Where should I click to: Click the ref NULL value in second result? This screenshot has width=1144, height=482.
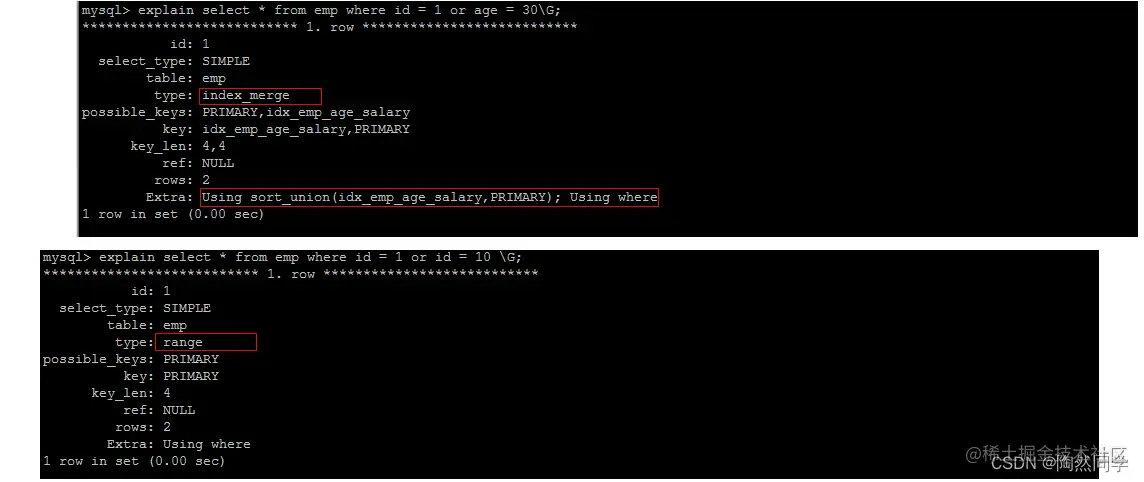pos(179,410)
